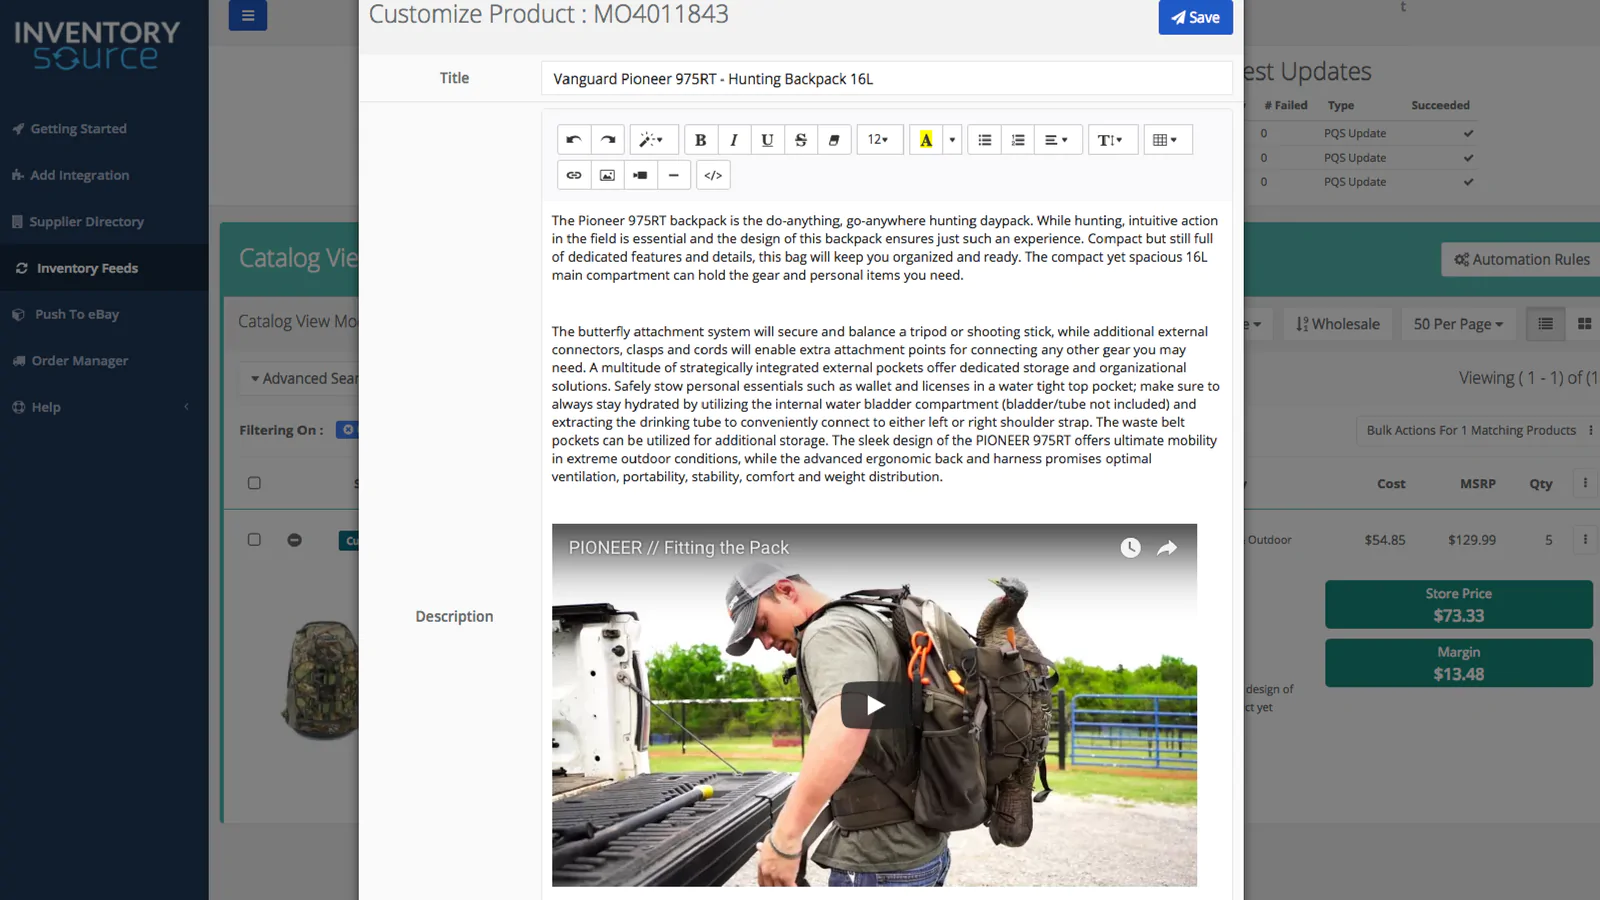Click the eraser to remove font style
This screenshot has height=900, width=1600.
click(x=834, y=140)
